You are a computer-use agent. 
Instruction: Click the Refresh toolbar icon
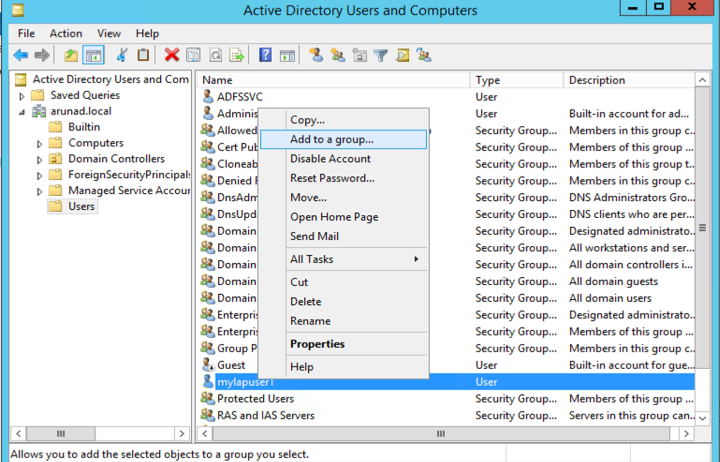pos(215,56)
